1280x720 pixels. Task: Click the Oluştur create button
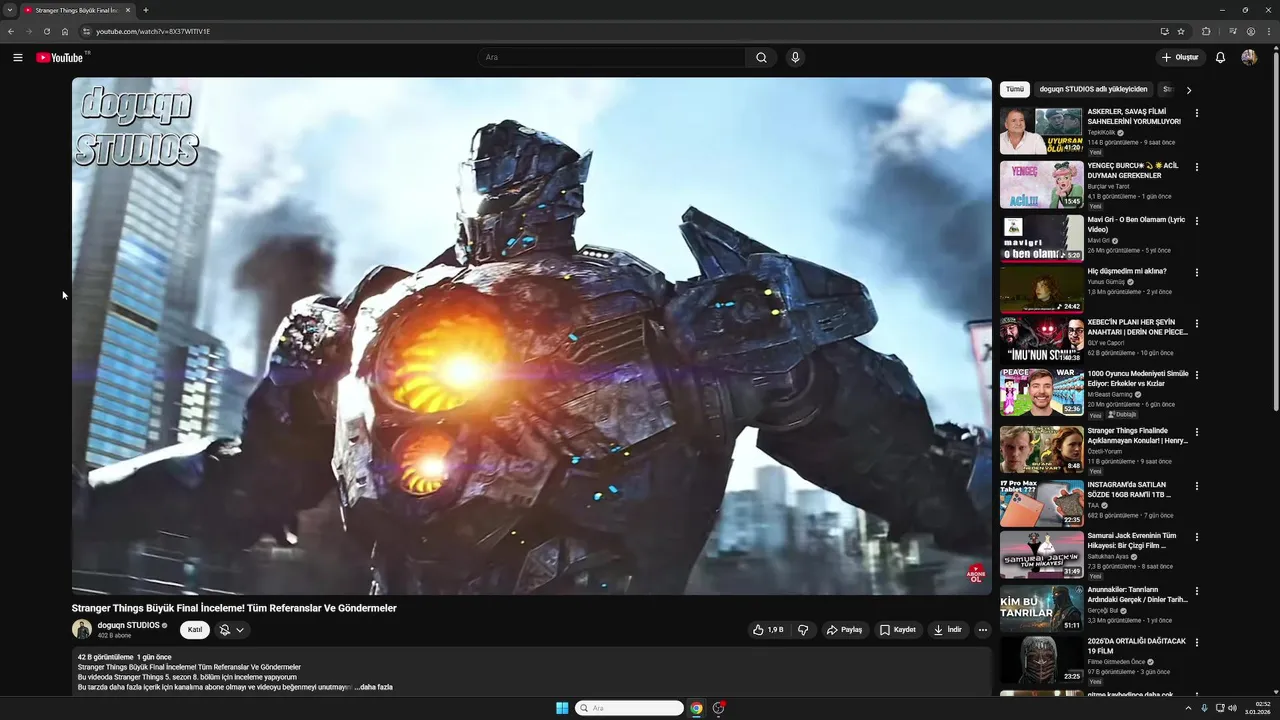click(x=1180, y=58)
